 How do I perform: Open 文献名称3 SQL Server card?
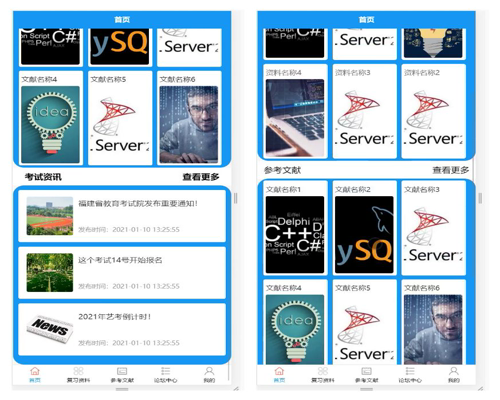pos(434,228)
